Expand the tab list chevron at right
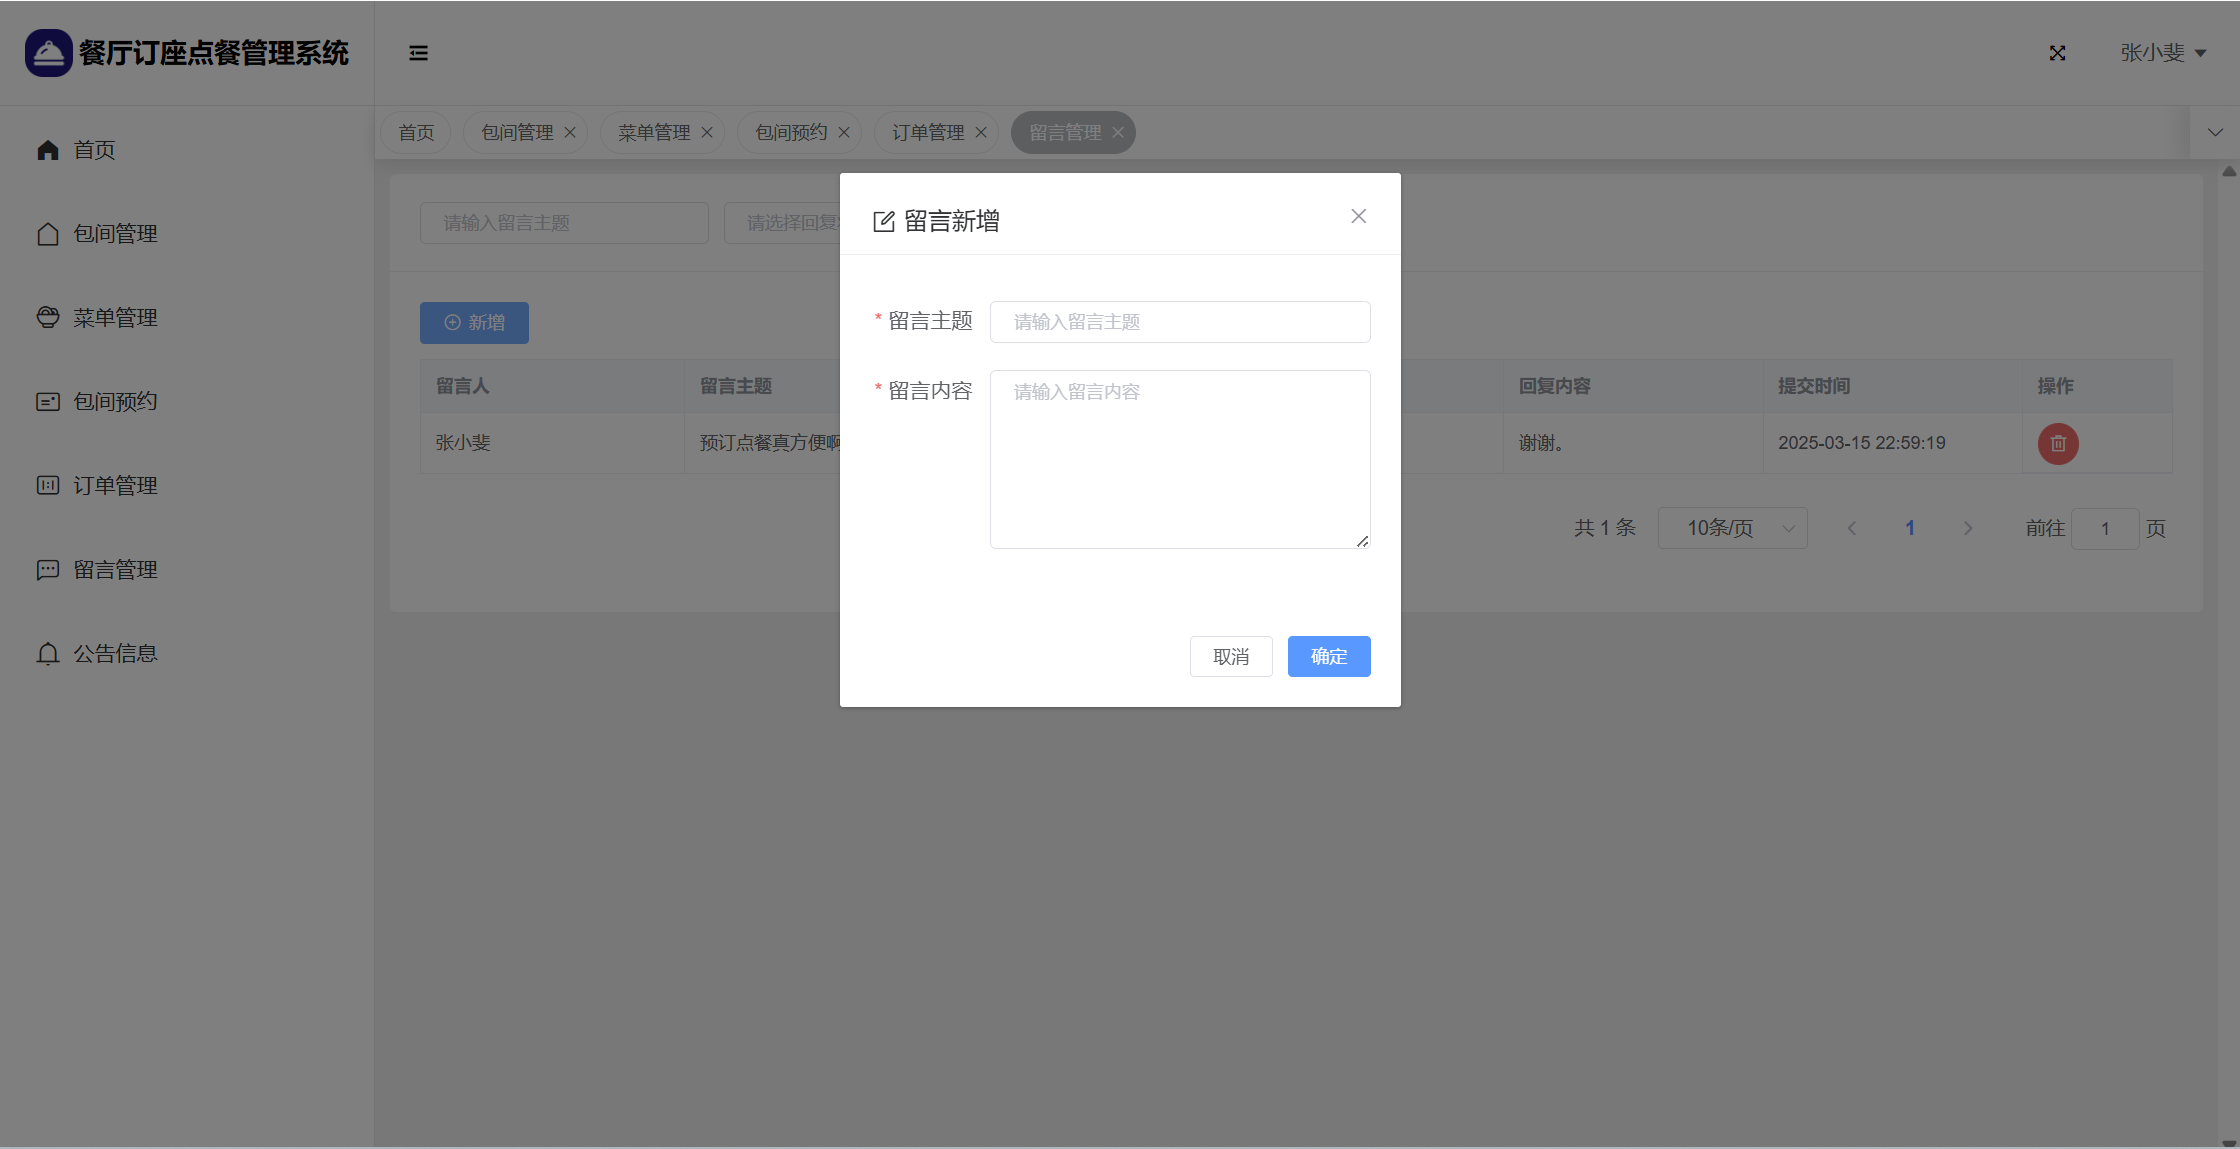Screen dimensions: 2240x1149 pos(2215,132)
